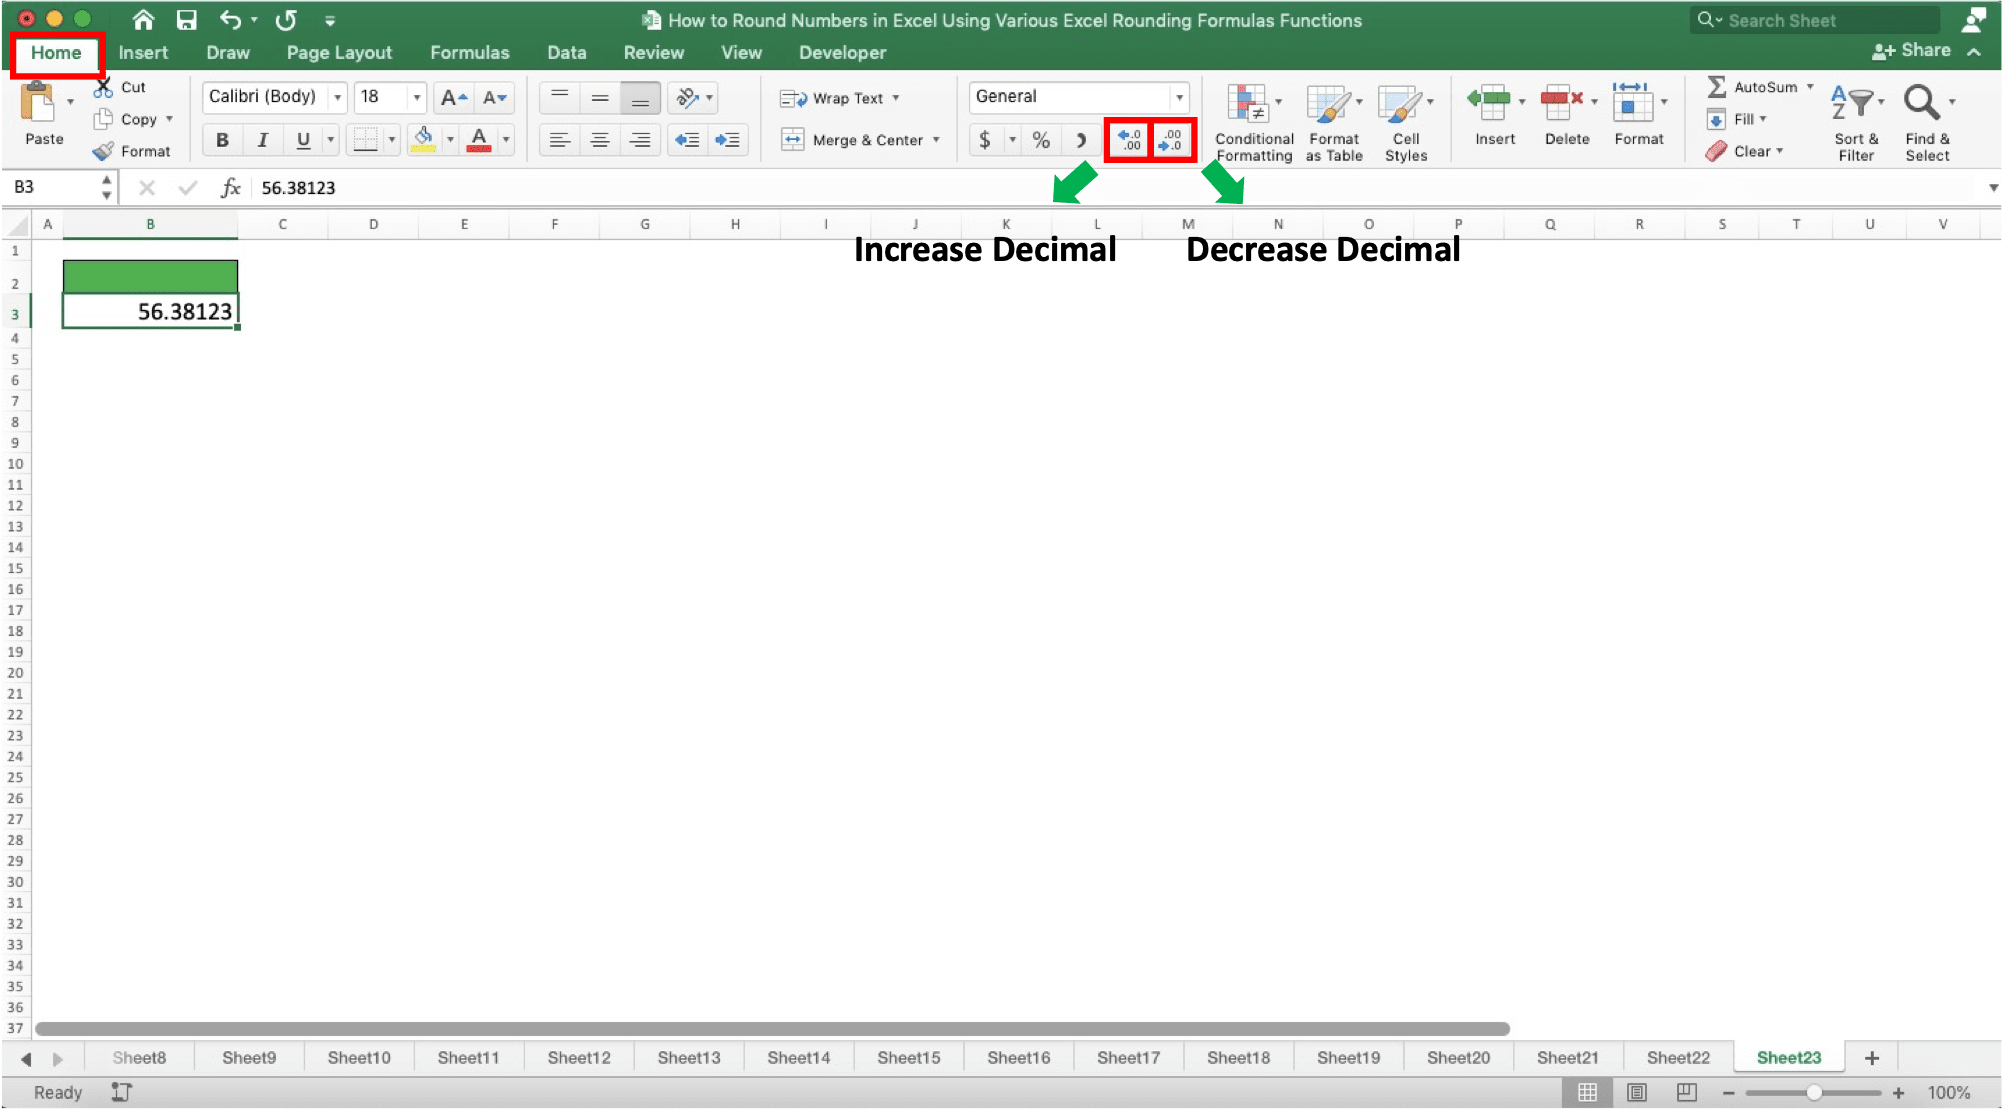
Task: Toggle bold formatting
Action: (221, 140)
